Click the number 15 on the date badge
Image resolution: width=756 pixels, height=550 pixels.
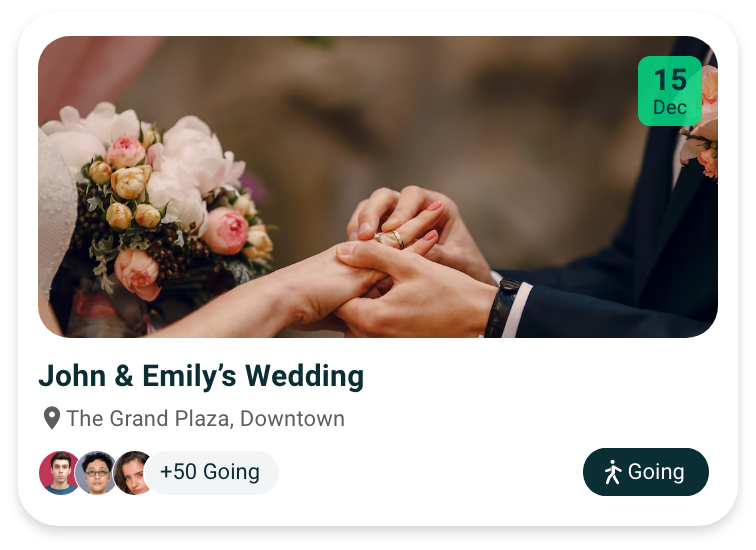click(x=670, y=80)
